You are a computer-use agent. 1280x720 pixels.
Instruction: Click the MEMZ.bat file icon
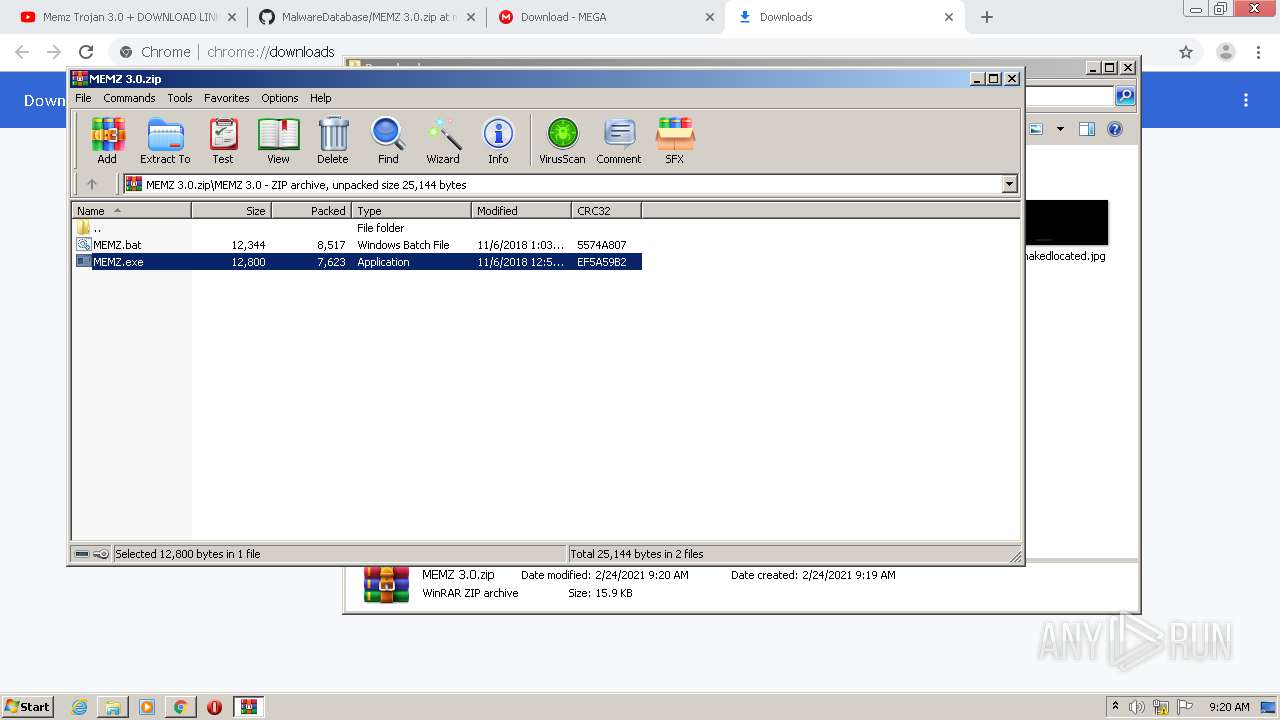pyautogui.click(x=84, y=245)
